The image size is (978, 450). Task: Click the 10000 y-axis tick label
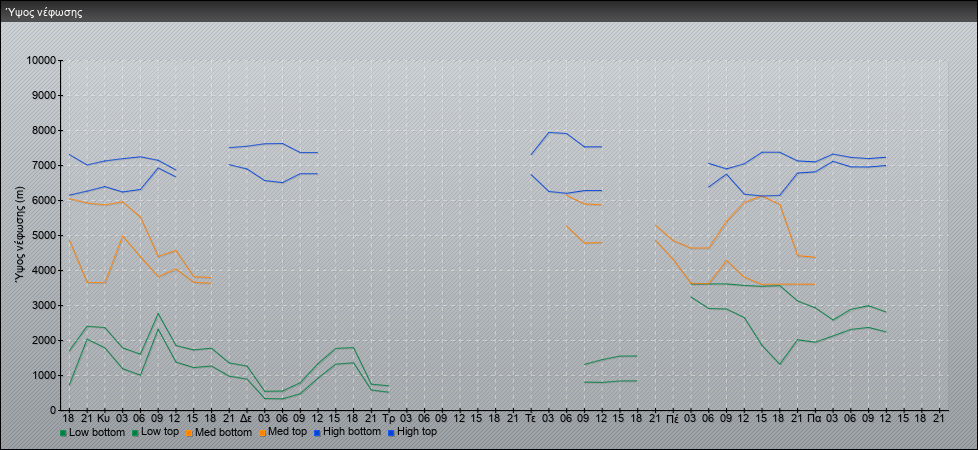pyautogui.click(x=42, y=61)
